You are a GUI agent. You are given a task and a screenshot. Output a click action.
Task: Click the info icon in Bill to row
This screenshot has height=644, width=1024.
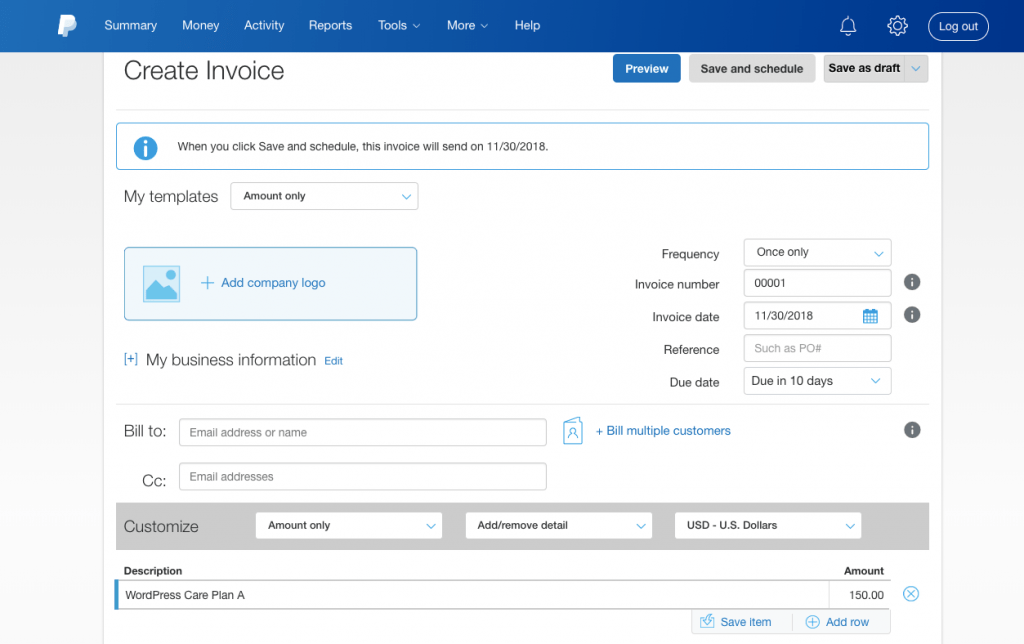[x=912, y=430]
